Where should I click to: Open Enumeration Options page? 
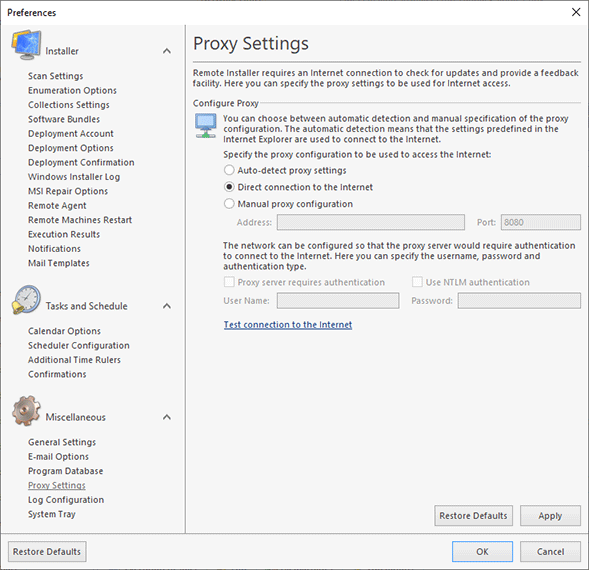pyautogui.click(x=72, y=90)
